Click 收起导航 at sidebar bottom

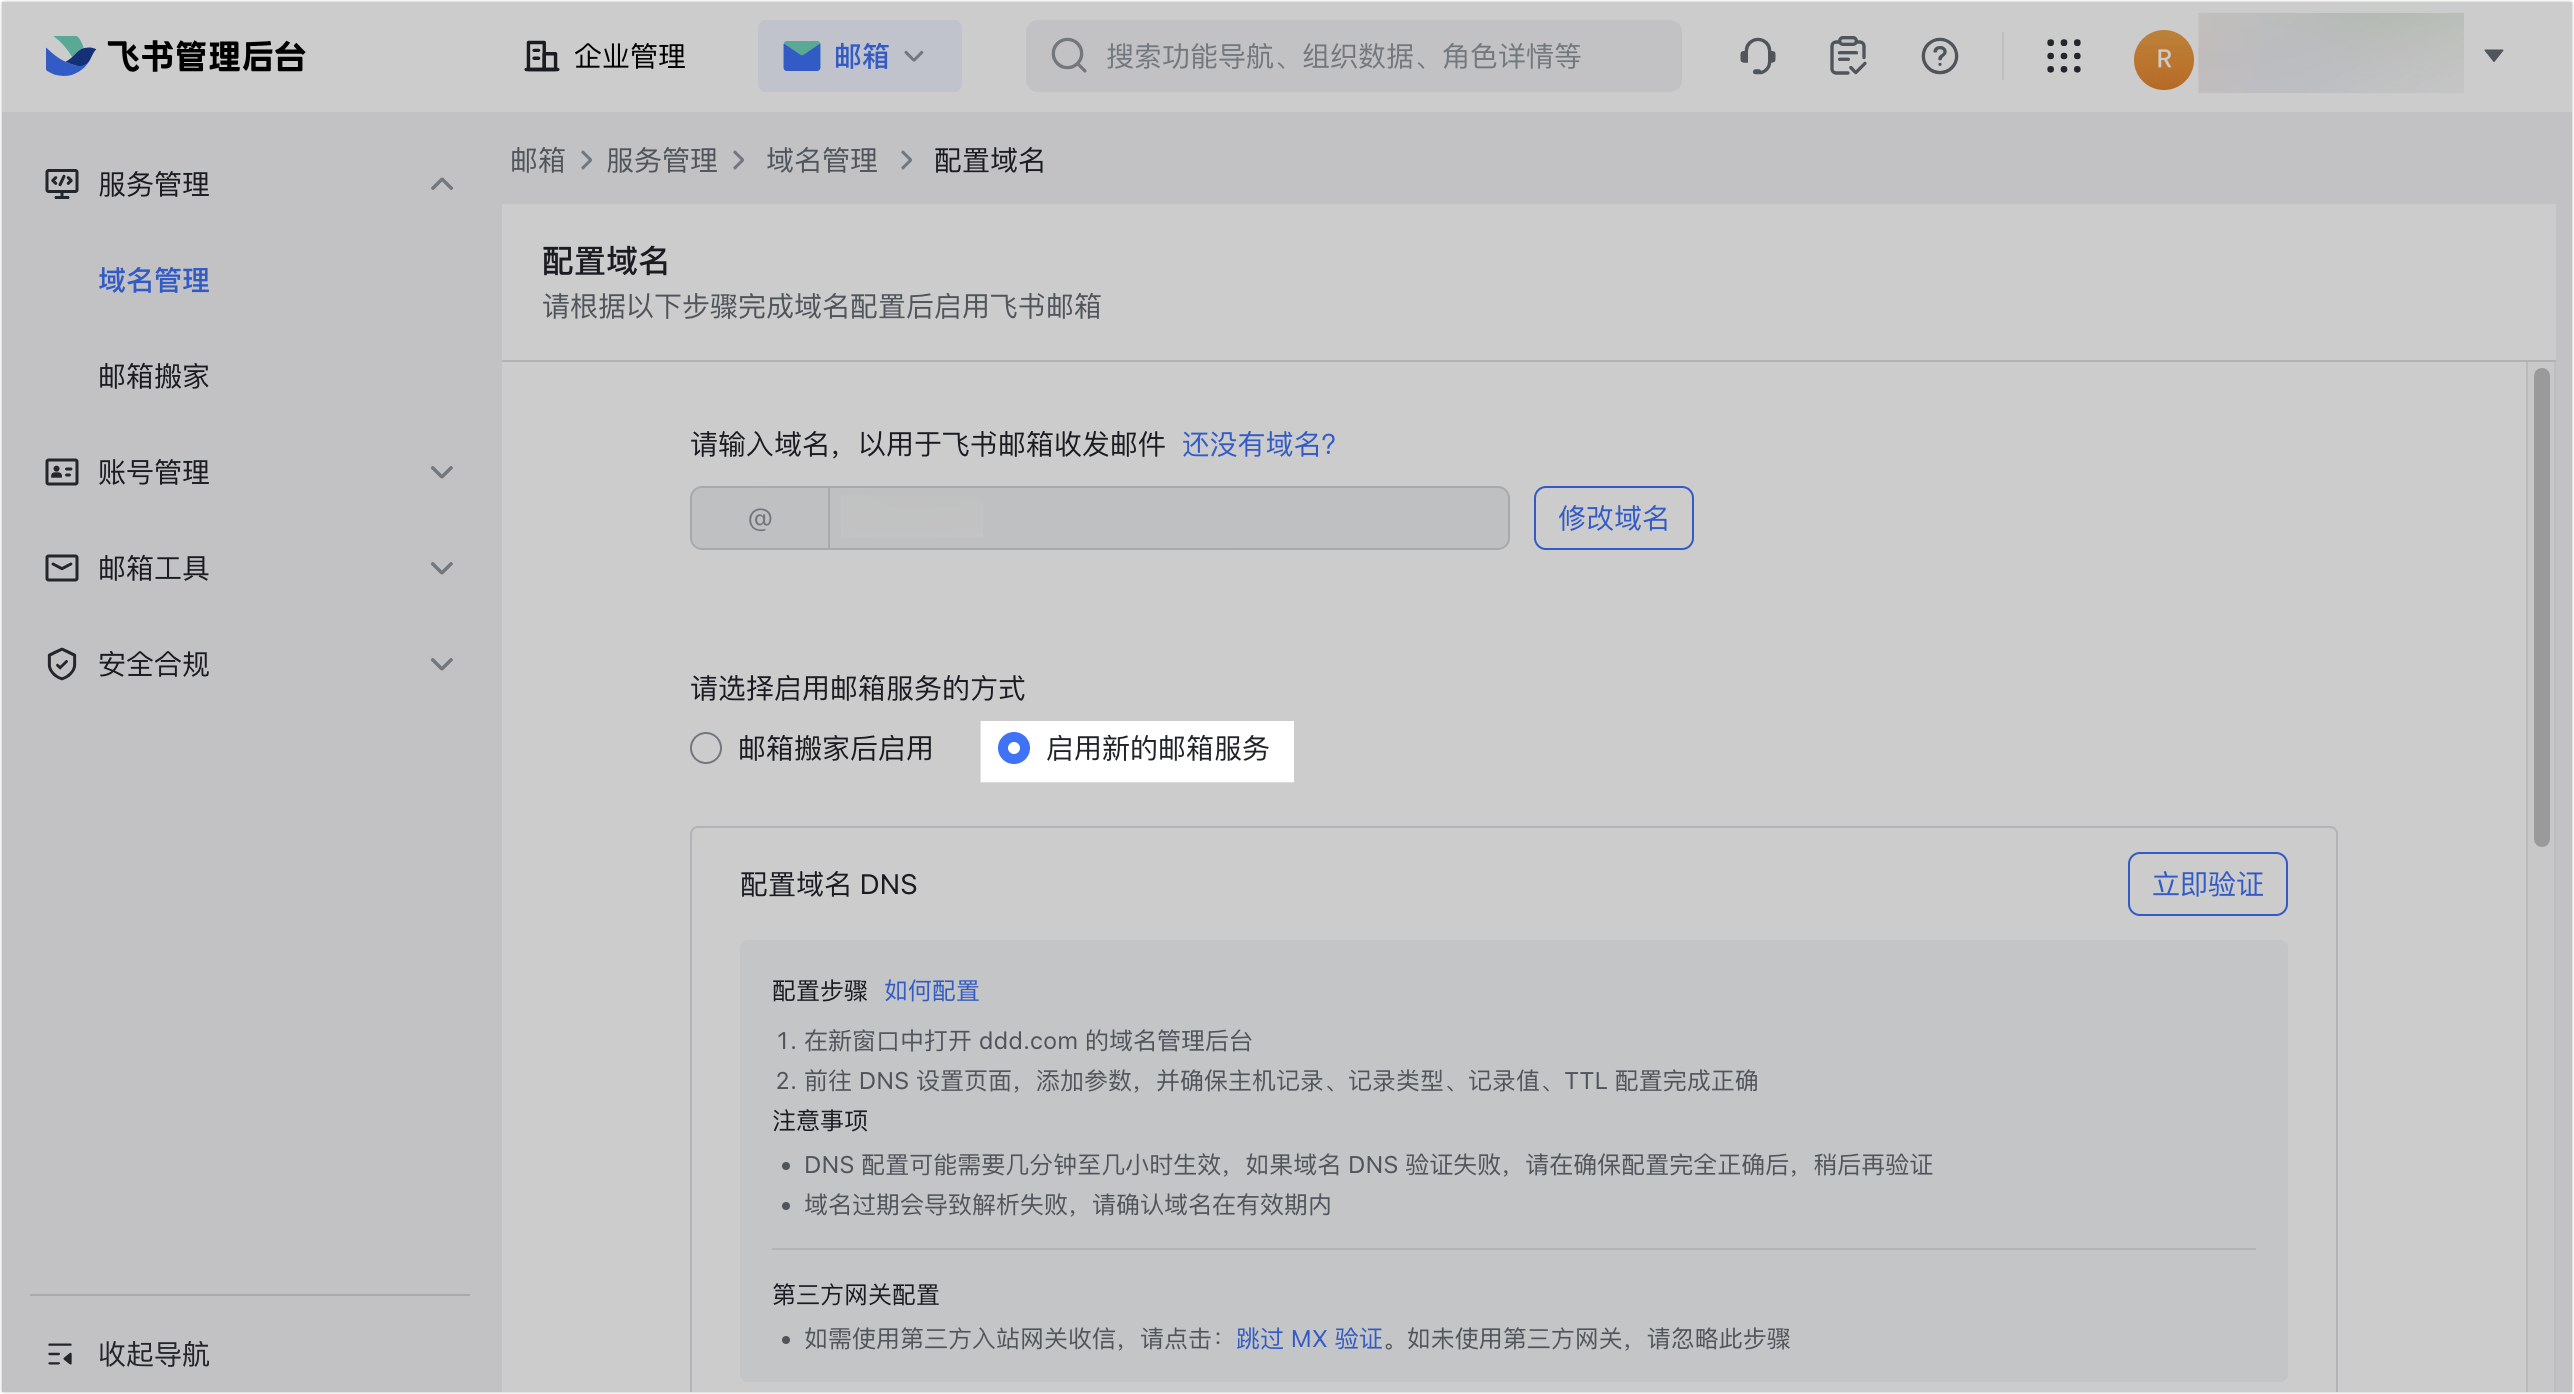[154, 1354]
